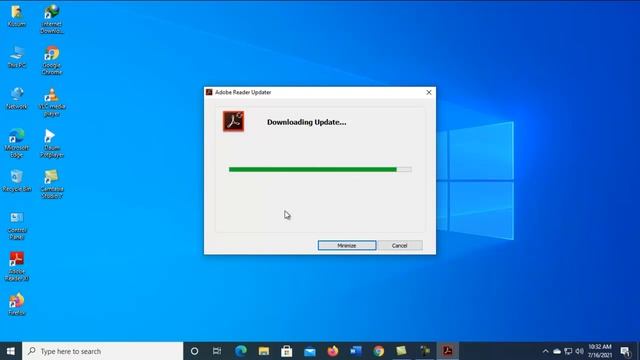The width and height of the screenshot is (640, 360).
Task: Close the Adobe Reader Updater dialog
Action: point(429,92)
